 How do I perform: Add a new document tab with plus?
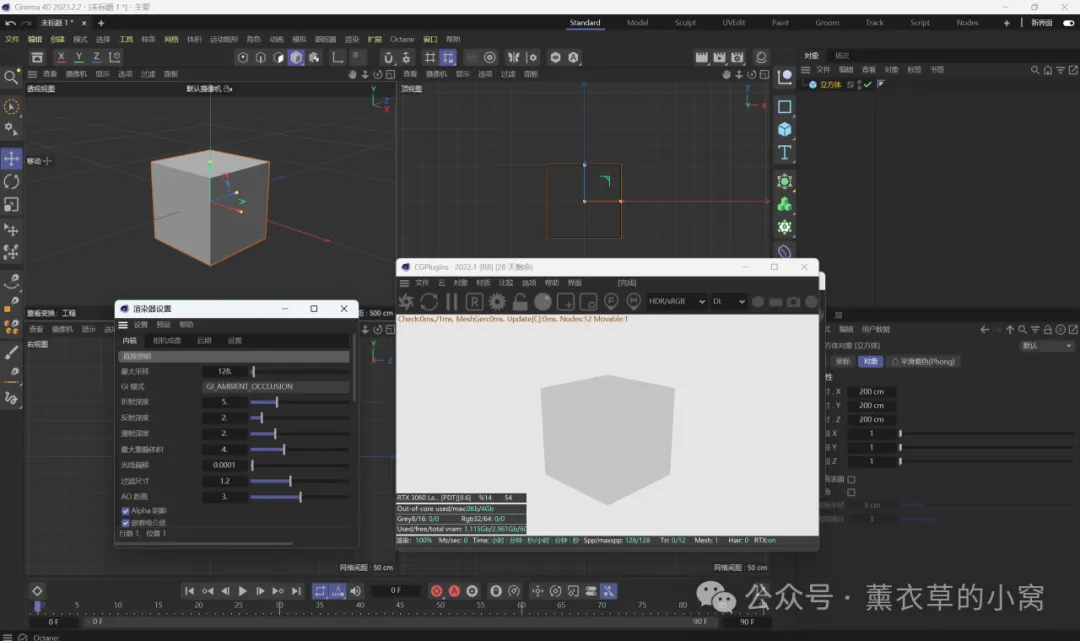[101, 23]
